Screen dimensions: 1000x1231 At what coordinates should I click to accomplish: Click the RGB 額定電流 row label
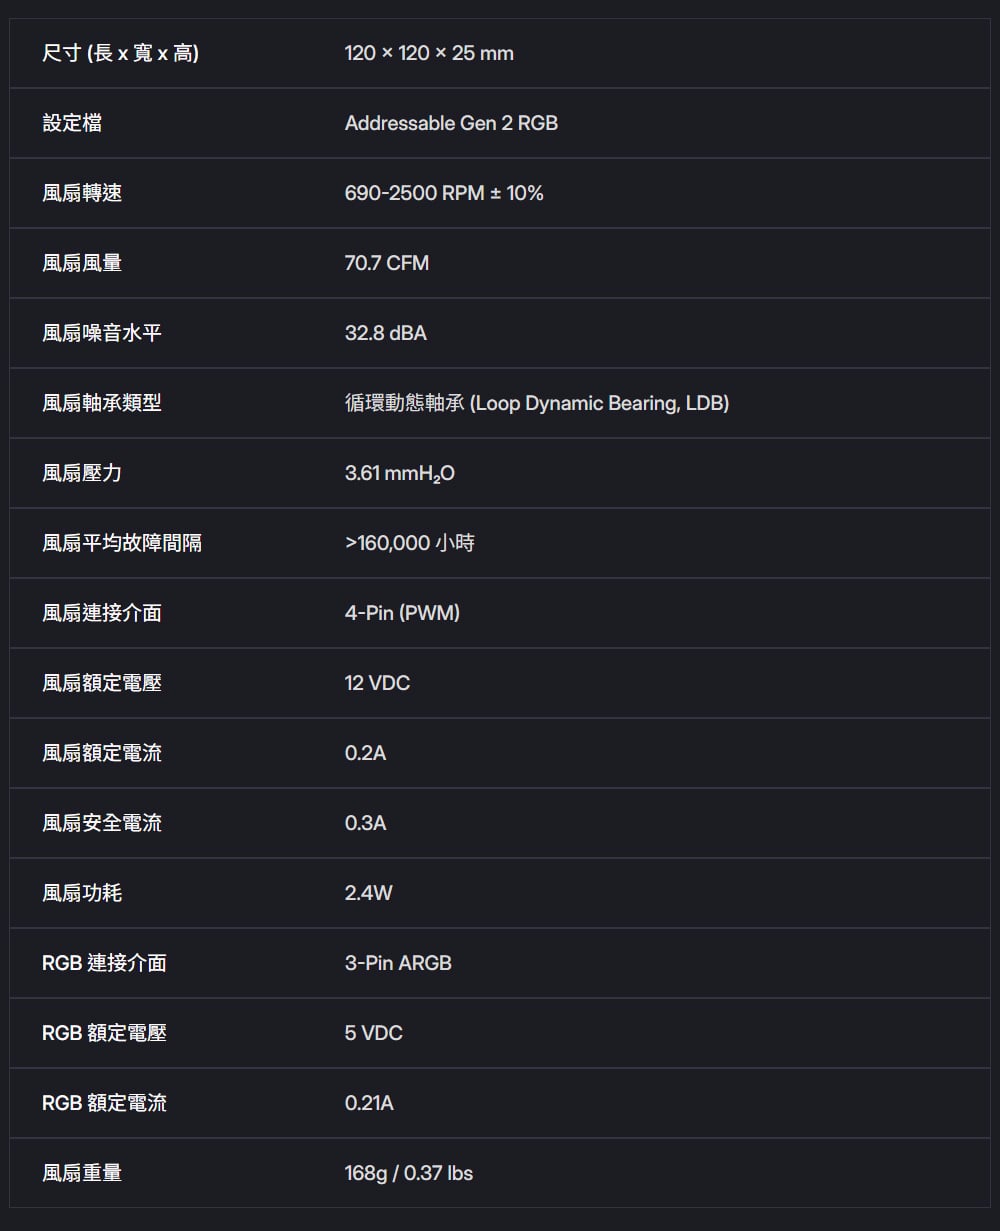tap(104, 1103)
